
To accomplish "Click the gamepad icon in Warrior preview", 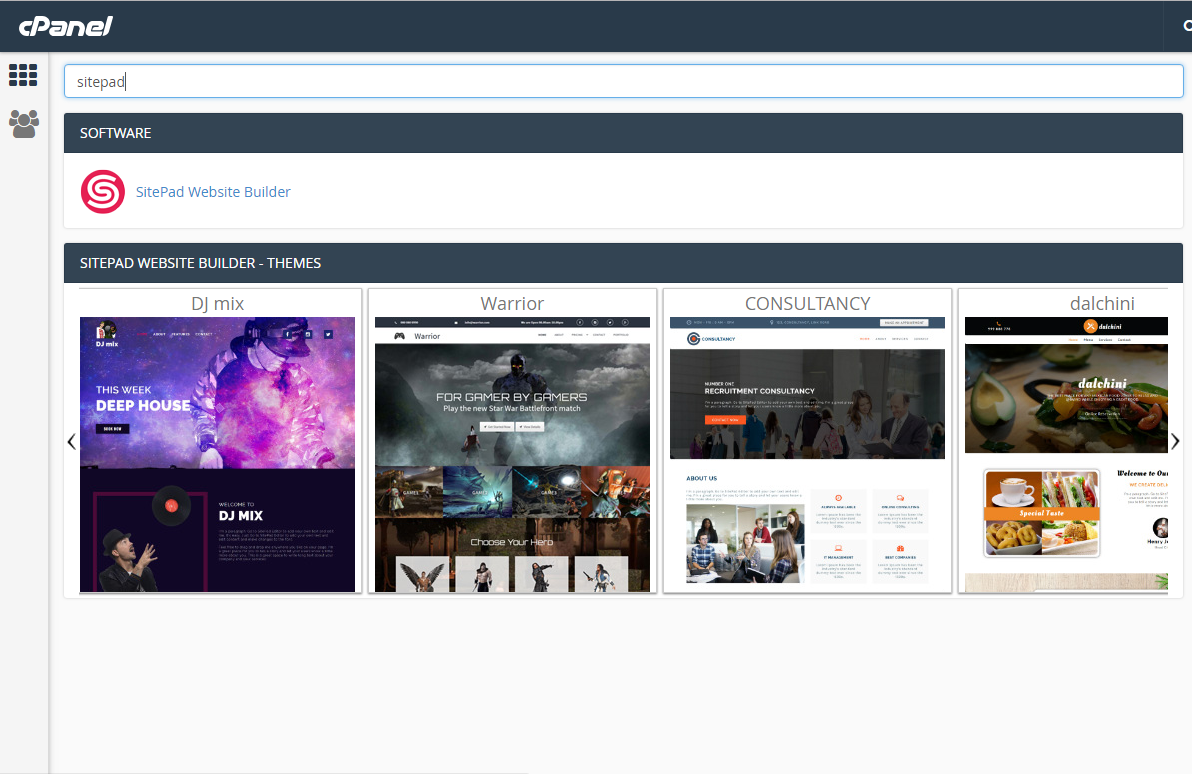I will [x=400, y=337].
